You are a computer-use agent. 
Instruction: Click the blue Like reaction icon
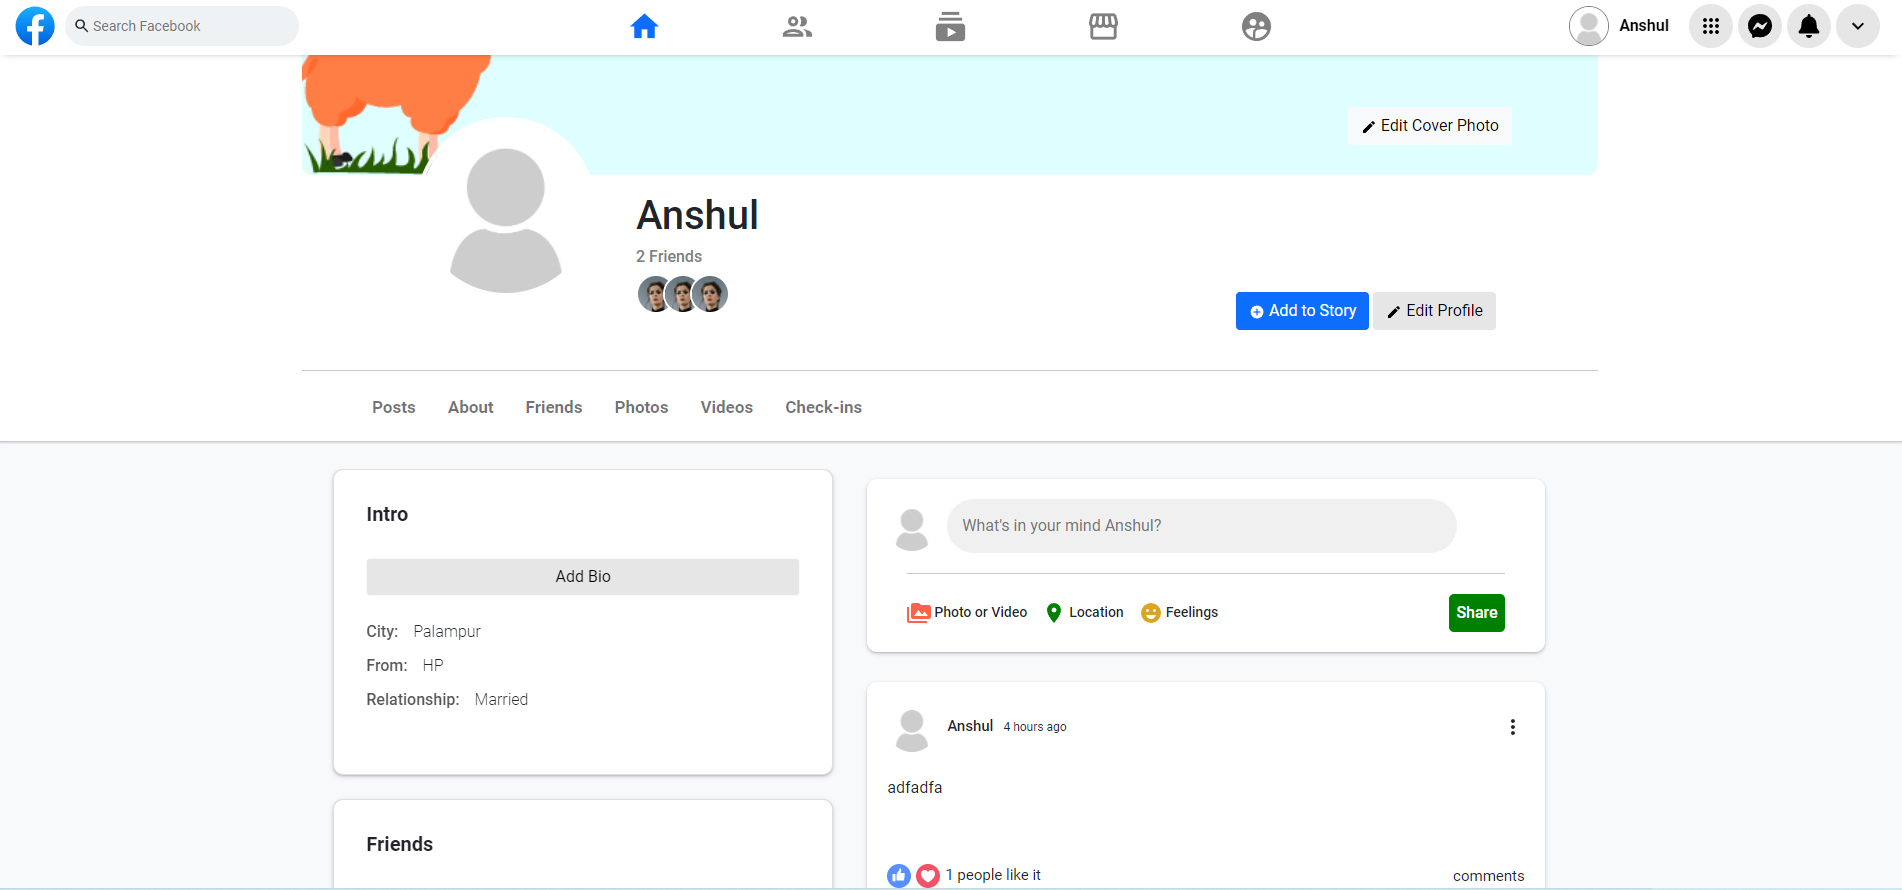(x=899, y=876)
